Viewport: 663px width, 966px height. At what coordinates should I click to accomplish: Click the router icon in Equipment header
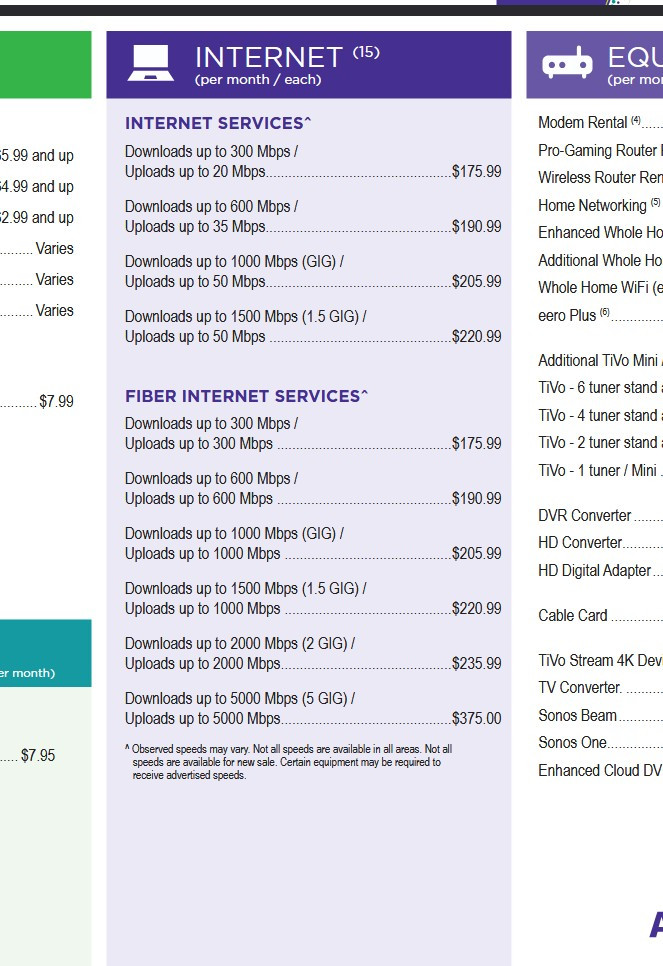point(567,63)
